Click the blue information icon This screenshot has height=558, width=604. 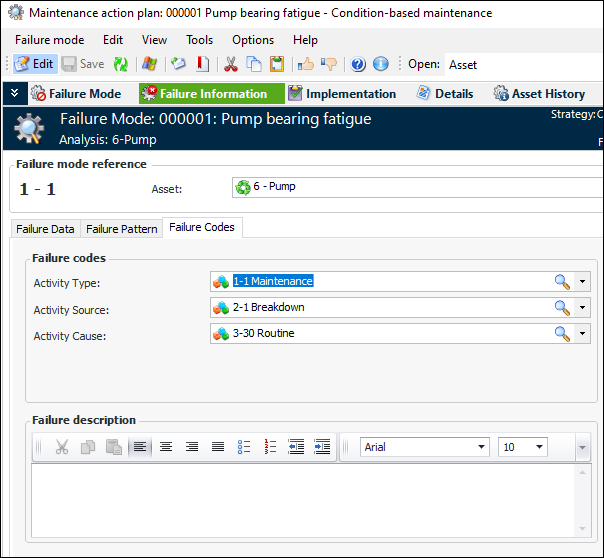click(x=380, y=64)
